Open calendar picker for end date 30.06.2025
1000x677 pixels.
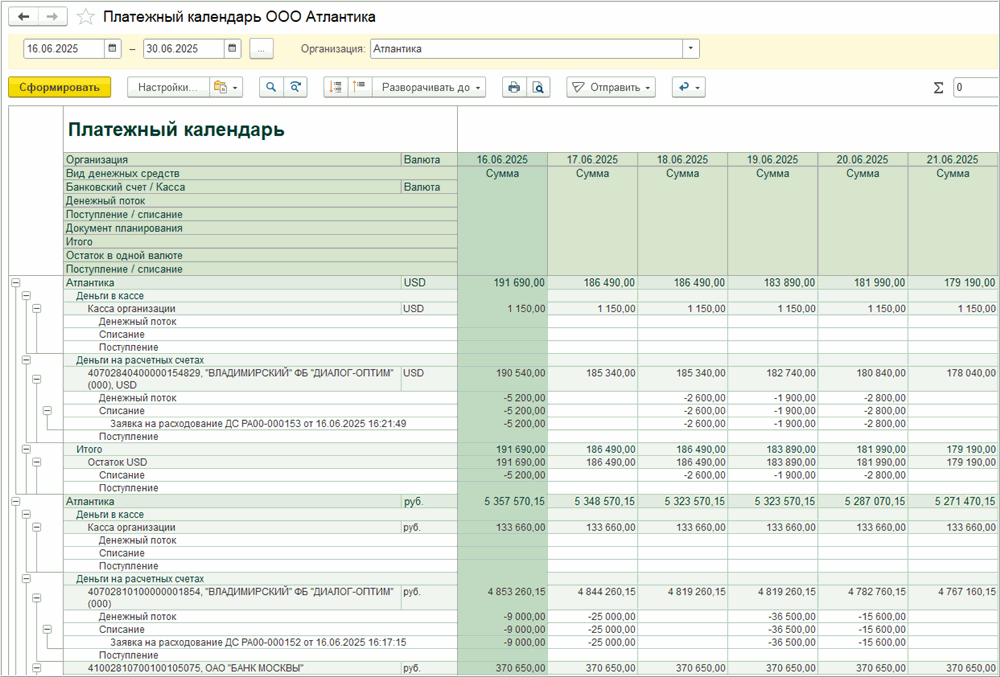pos(233,48)
